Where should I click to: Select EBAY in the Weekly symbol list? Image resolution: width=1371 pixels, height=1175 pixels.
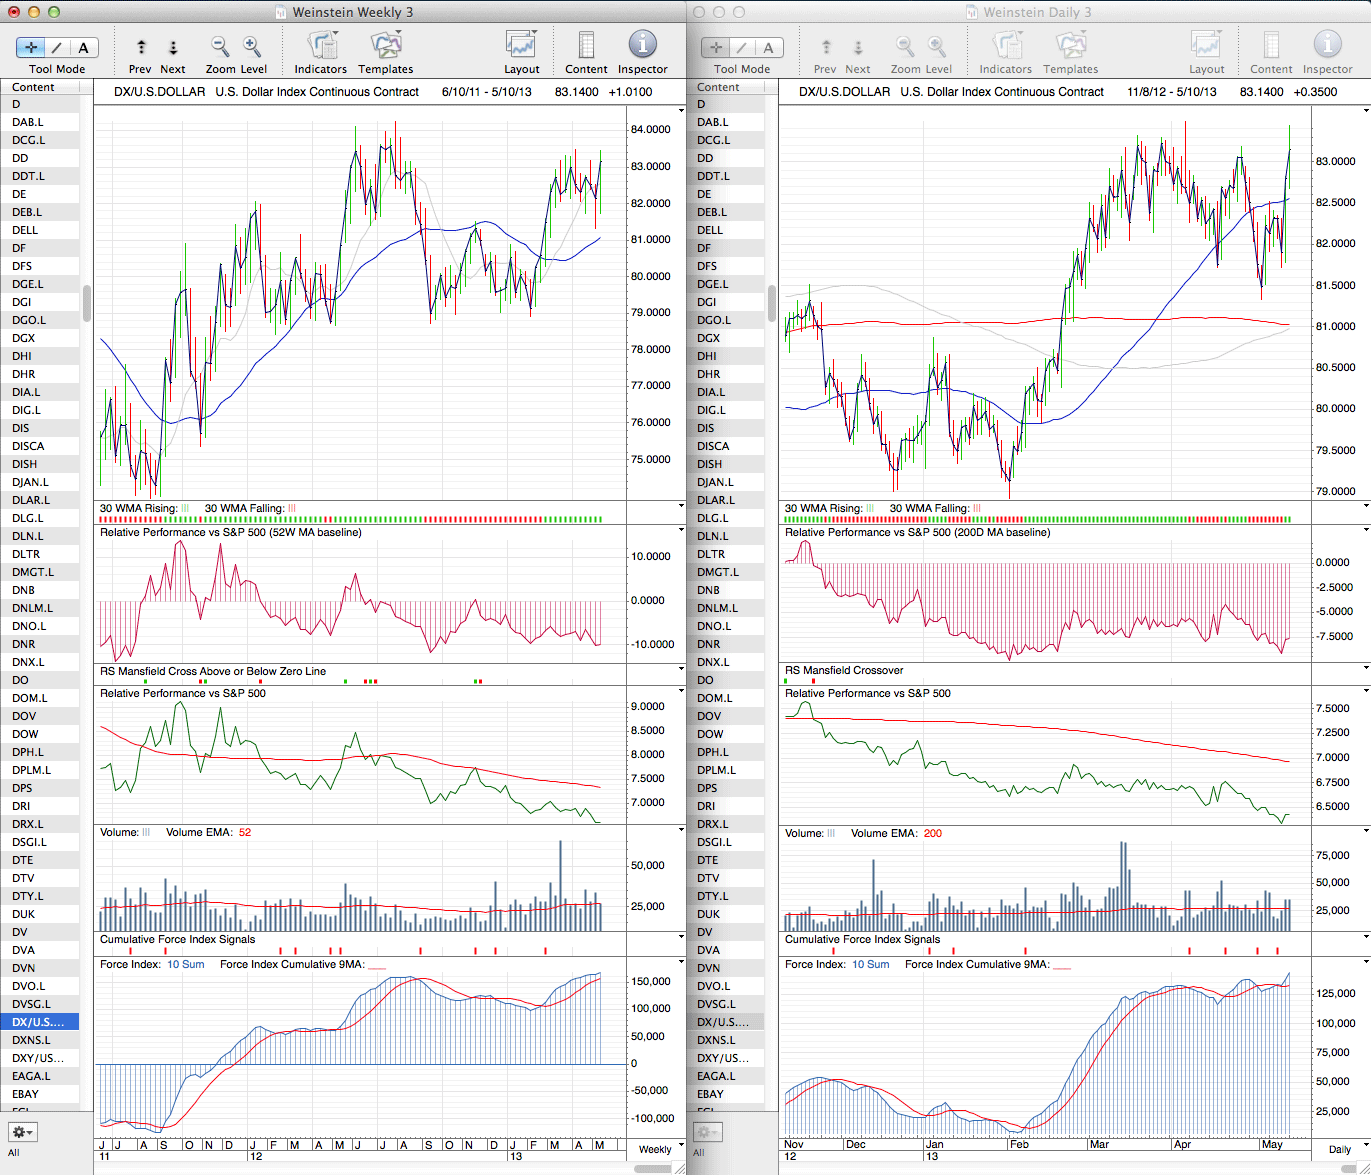(26, 1094)
